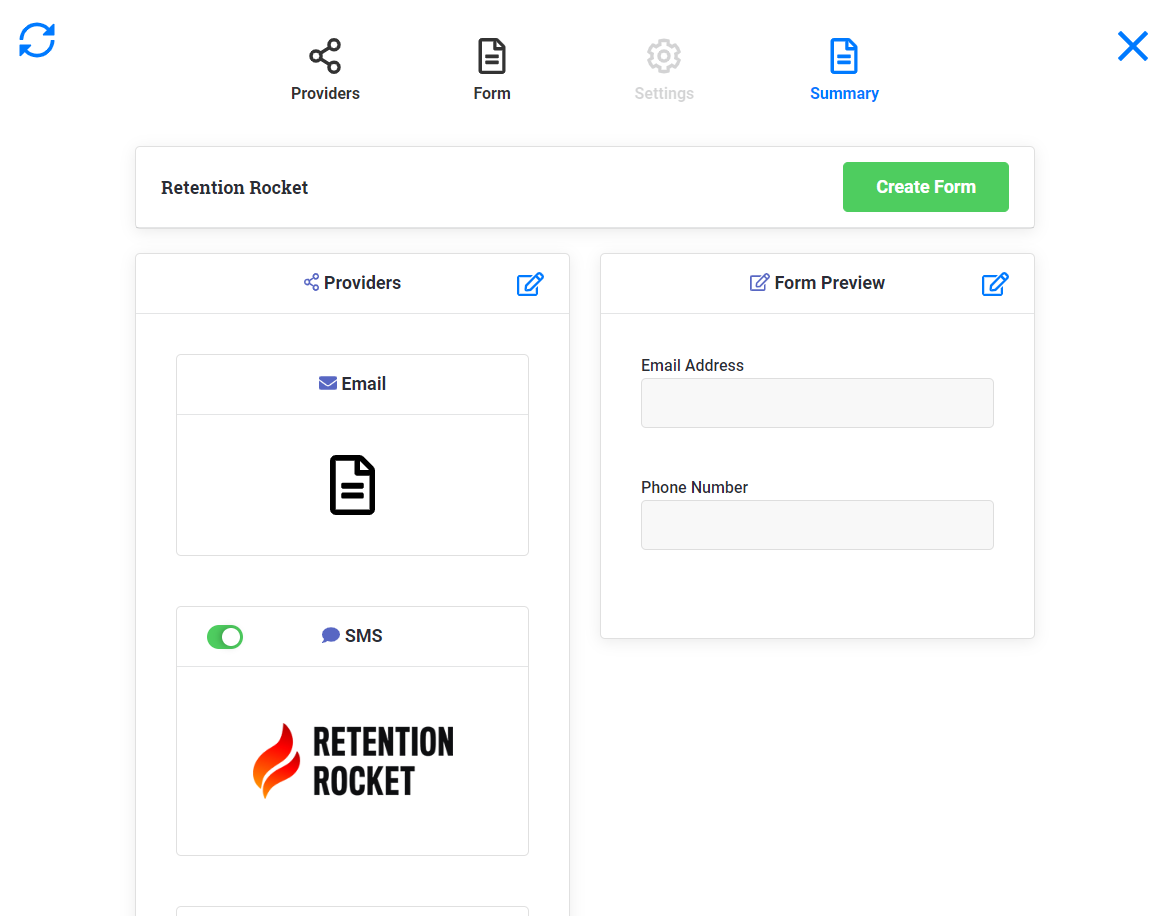Disable the SMS provider toggle
Image resolution: width=1165 pixels, height=916 pixels.
point(225,637)
